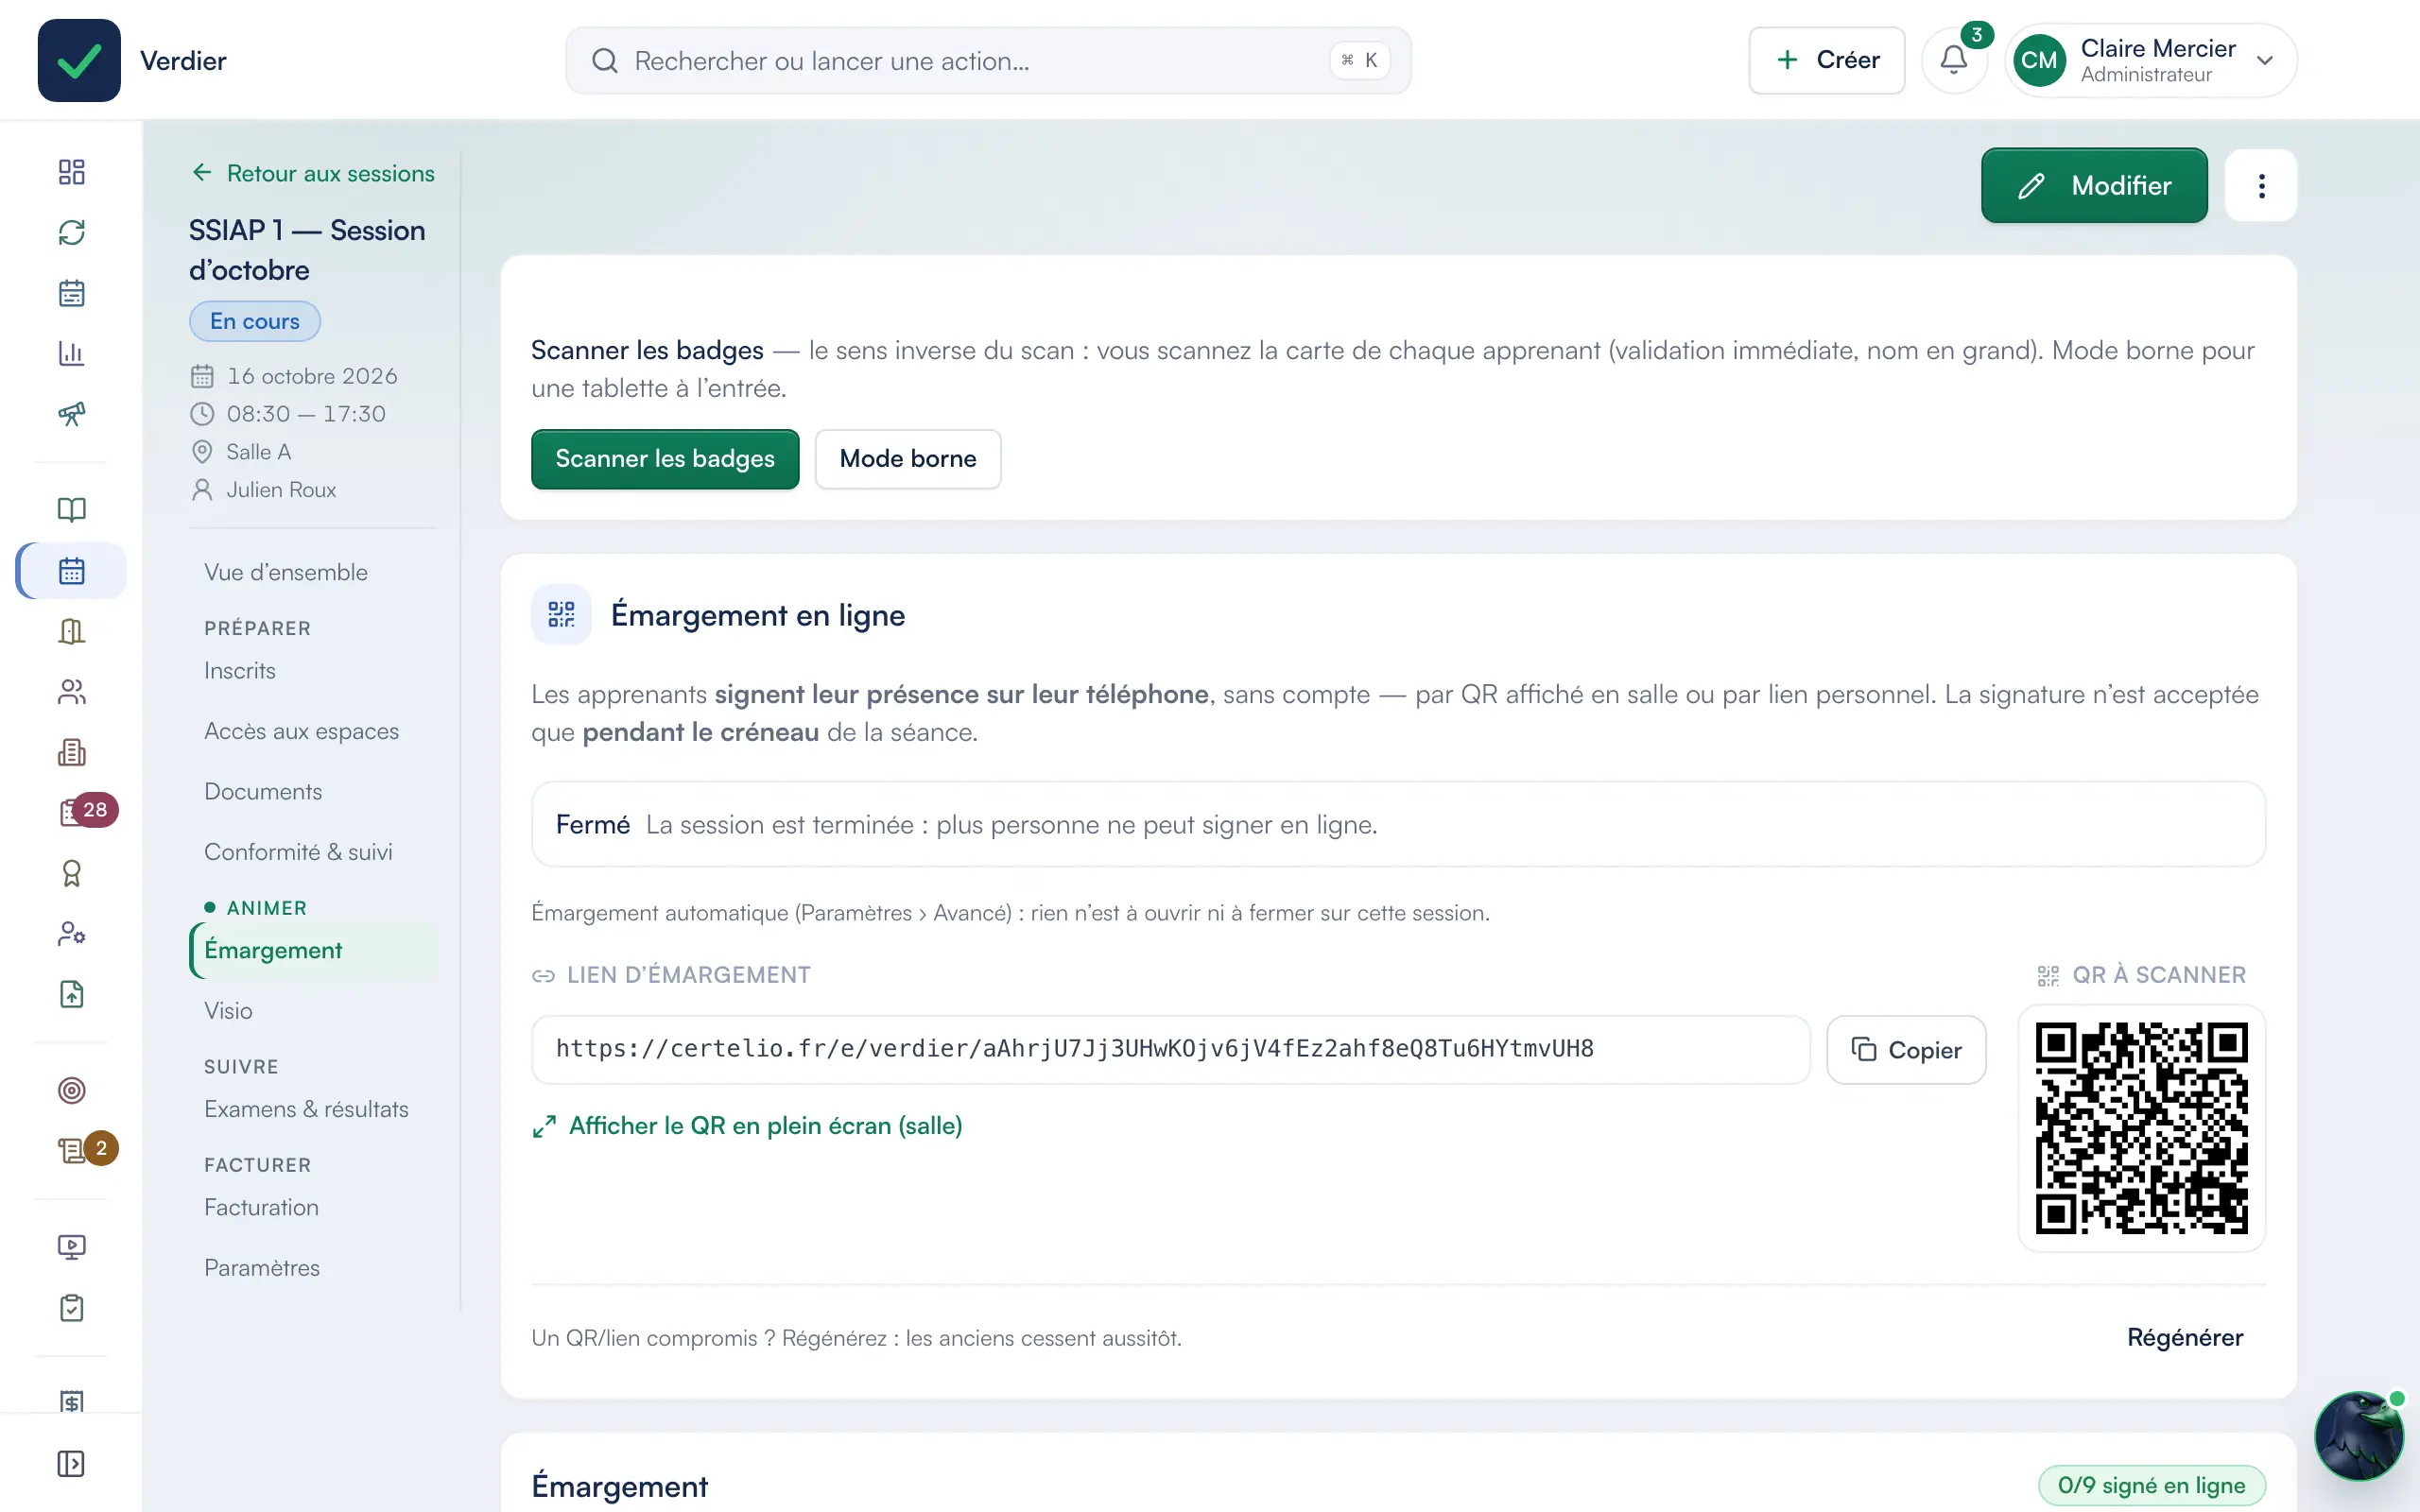Click the QR code image

(x=2141, y=1128)
